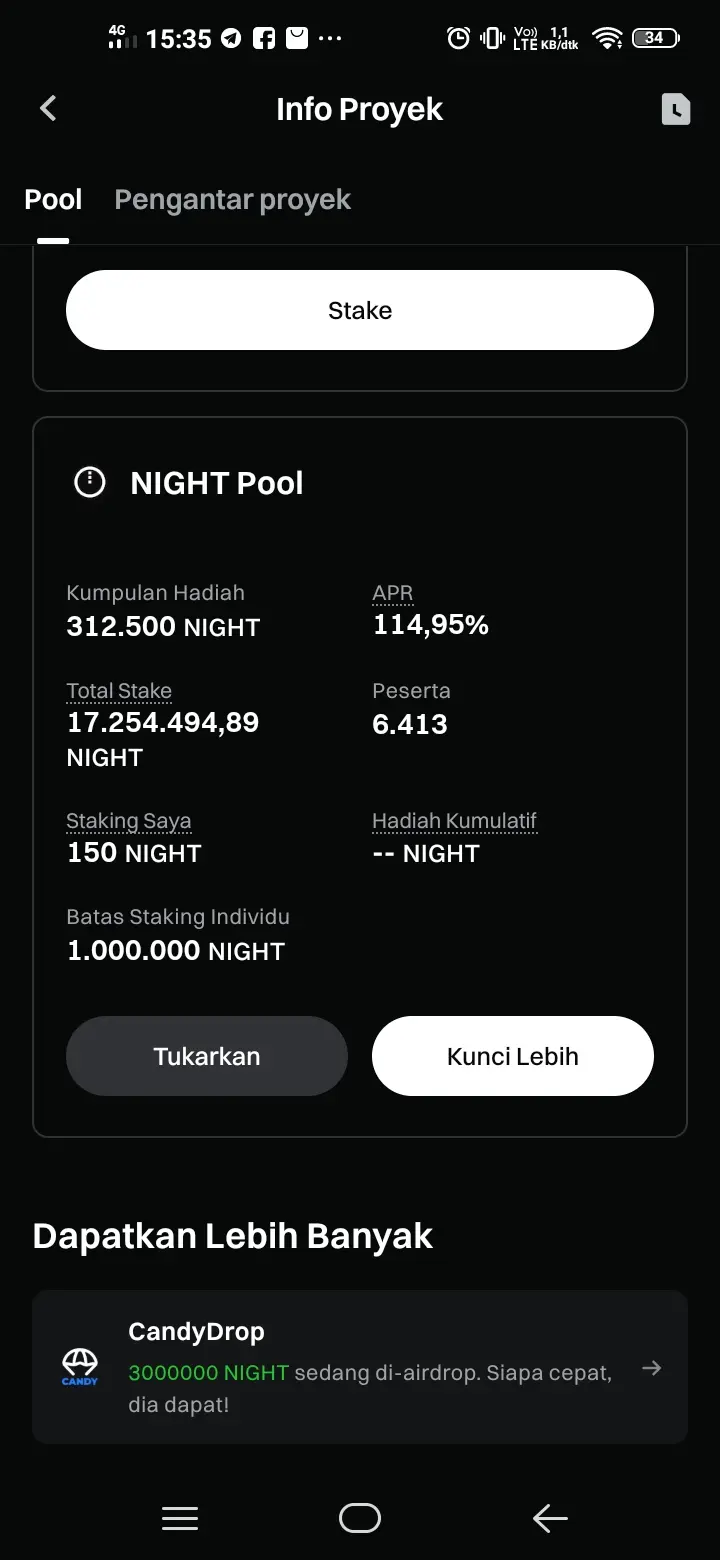Switch to the Pool tab
720x1560 pixels.
tap(53, 199)
